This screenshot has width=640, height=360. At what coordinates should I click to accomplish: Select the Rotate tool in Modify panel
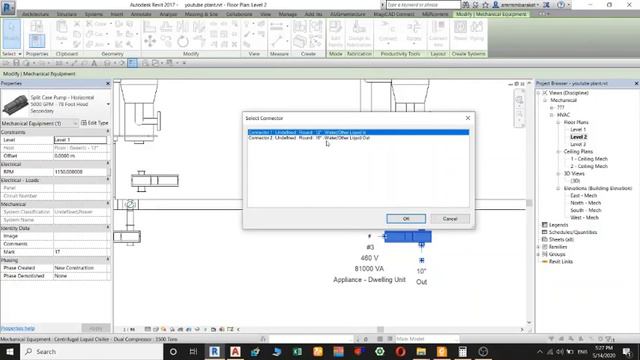click(182, 41)
